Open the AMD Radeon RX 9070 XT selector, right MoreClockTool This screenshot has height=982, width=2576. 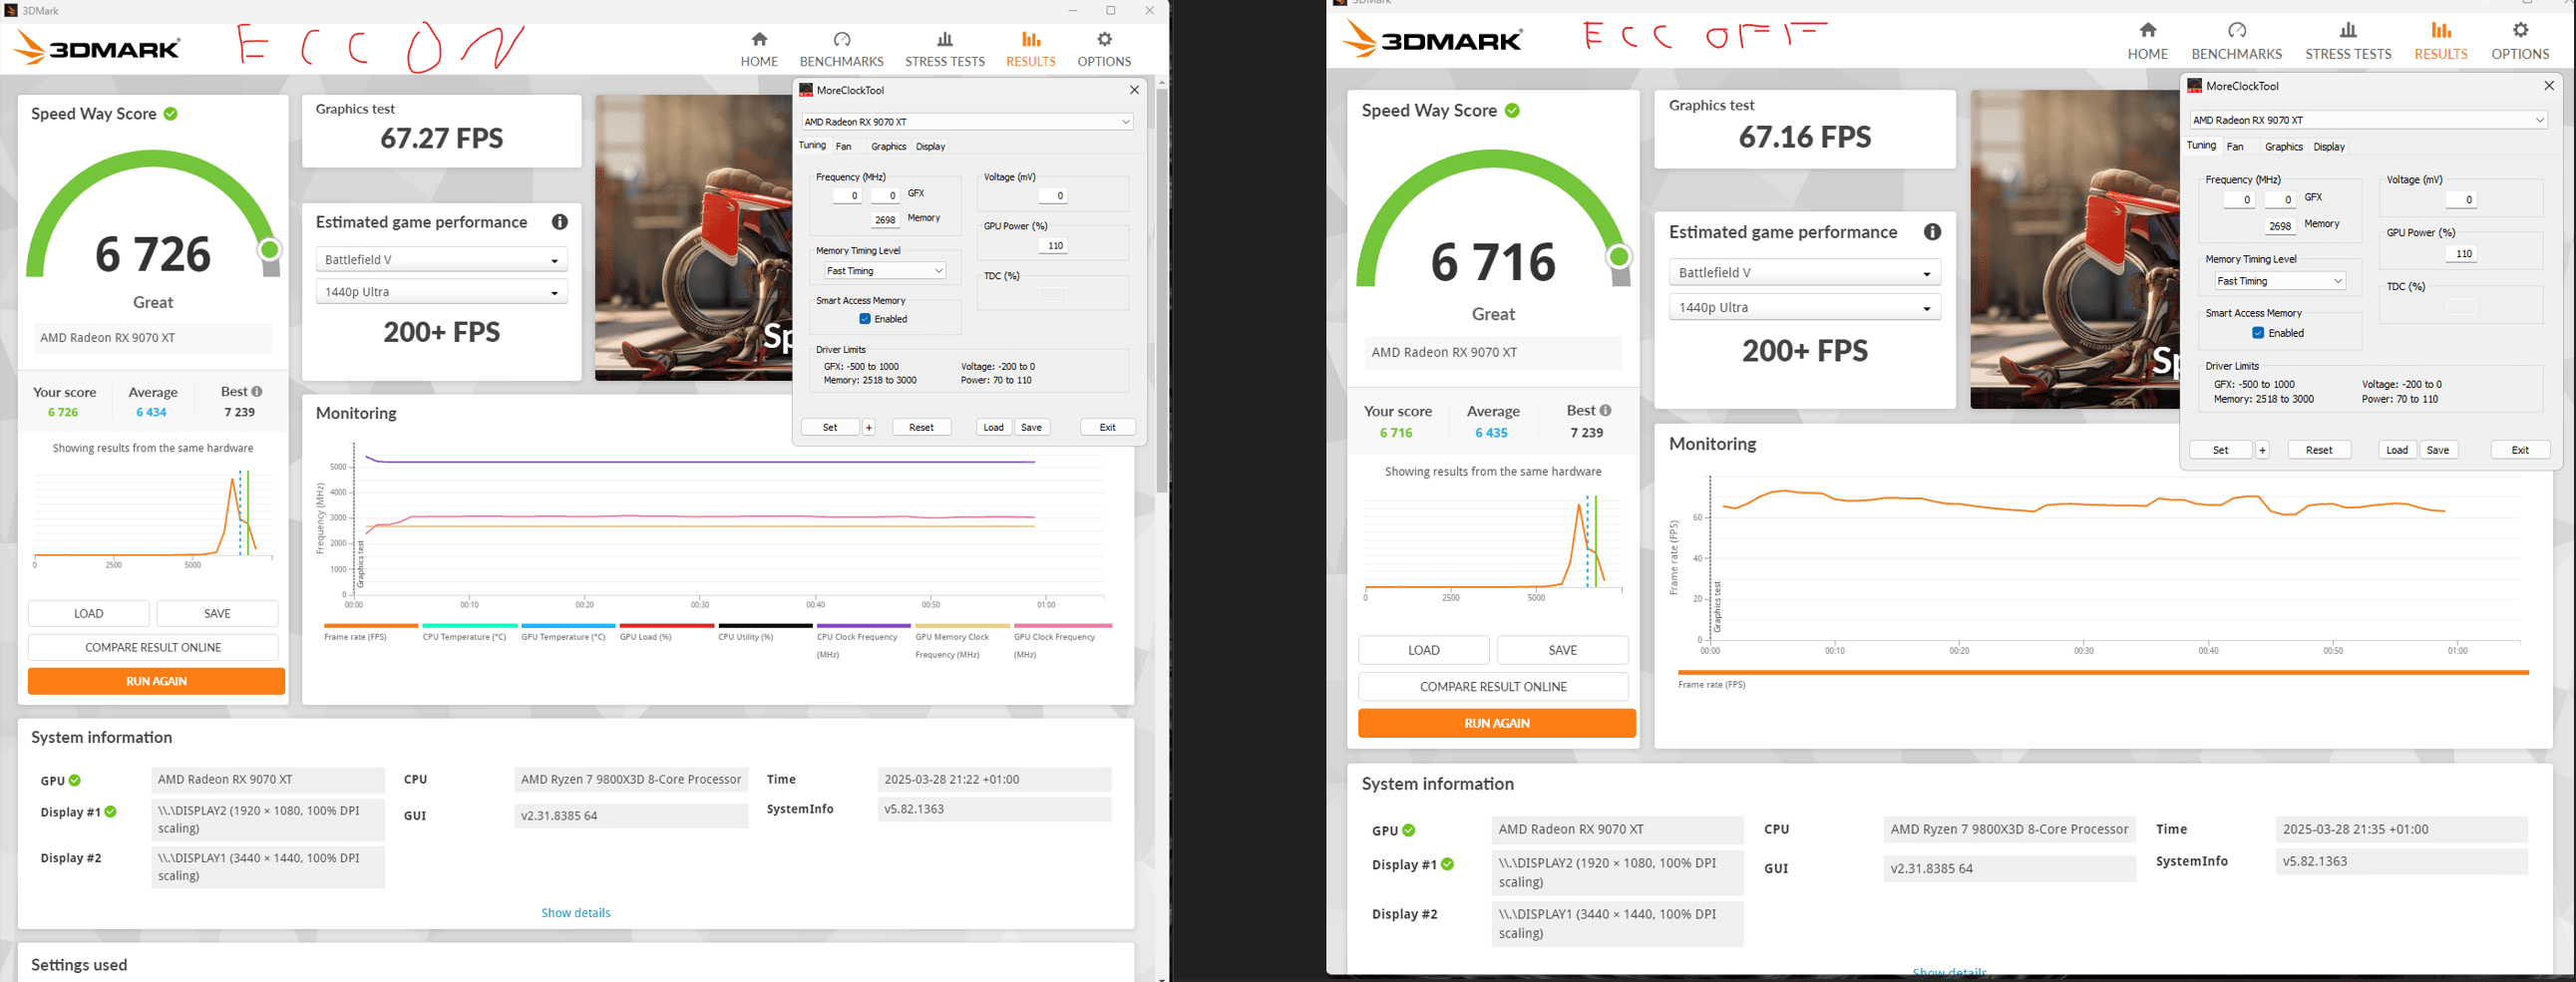pos(2368,120)
